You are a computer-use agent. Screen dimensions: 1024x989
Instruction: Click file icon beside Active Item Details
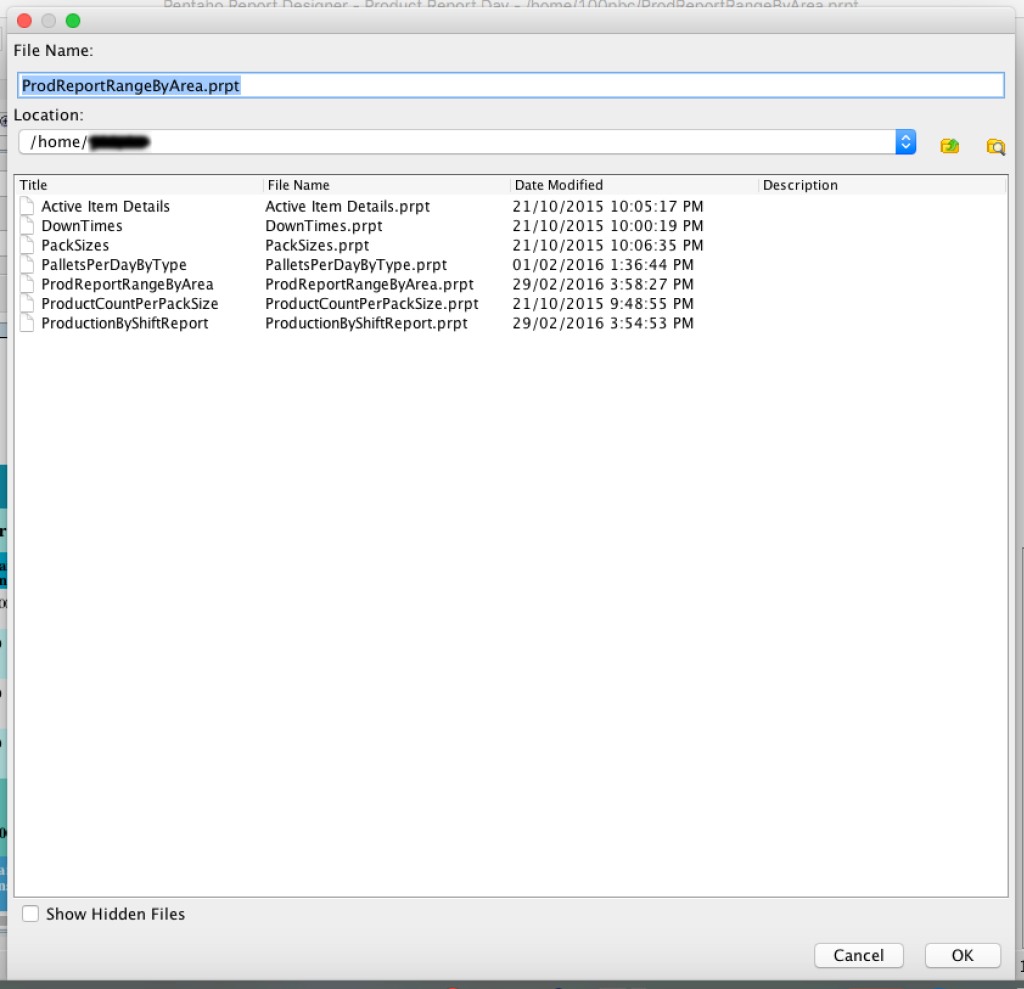tap(27, 206)
